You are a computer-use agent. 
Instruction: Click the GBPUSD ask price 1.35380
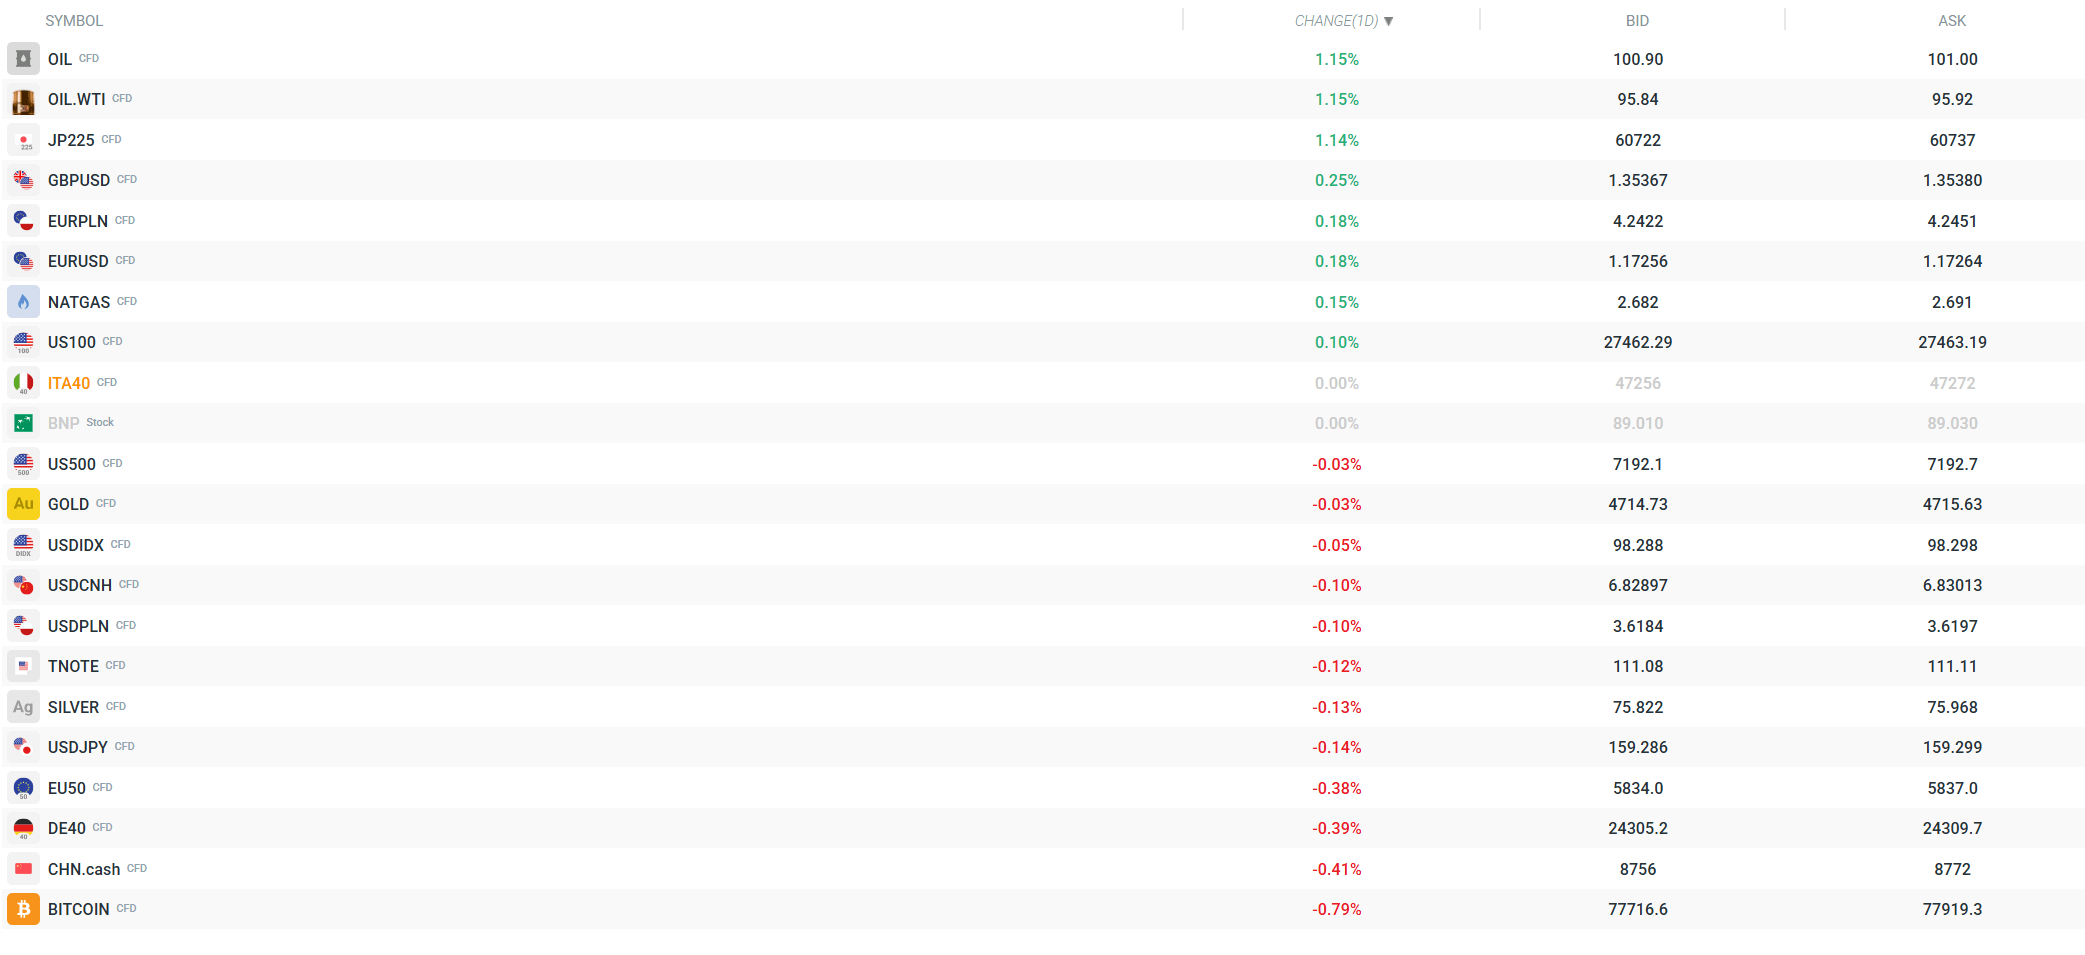(x=1951, y=181)
